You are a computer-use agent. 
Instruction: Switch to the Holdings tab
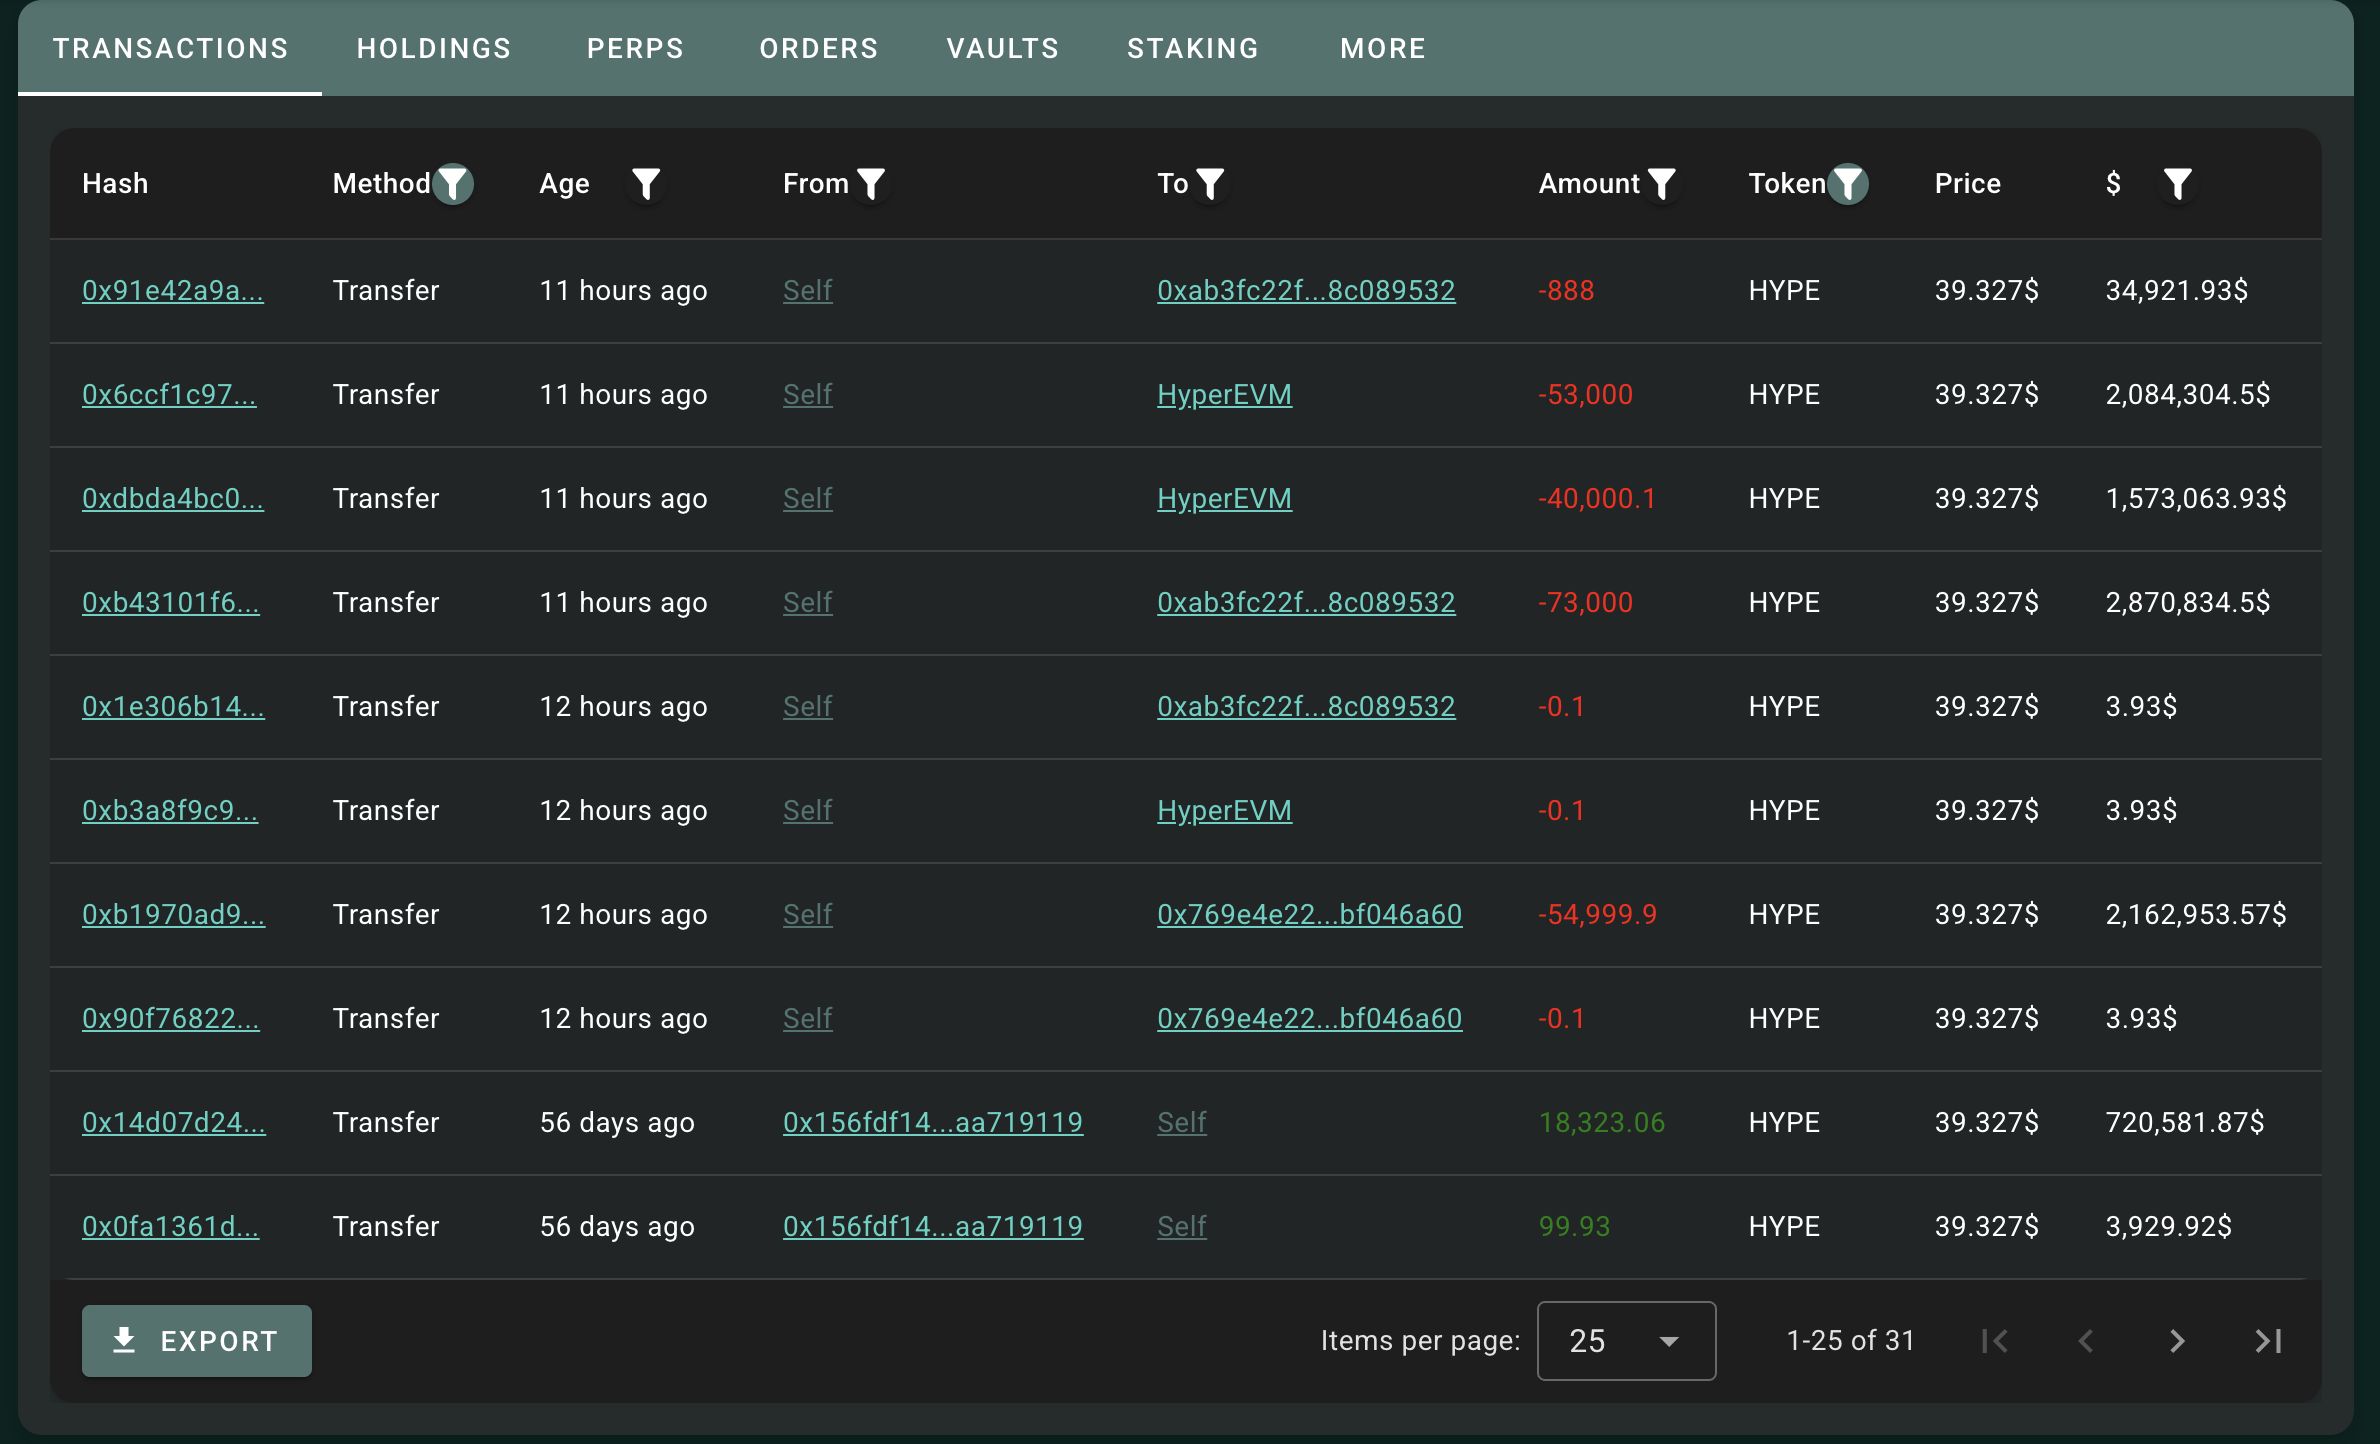pyautogui.click(x=434, y=48)
